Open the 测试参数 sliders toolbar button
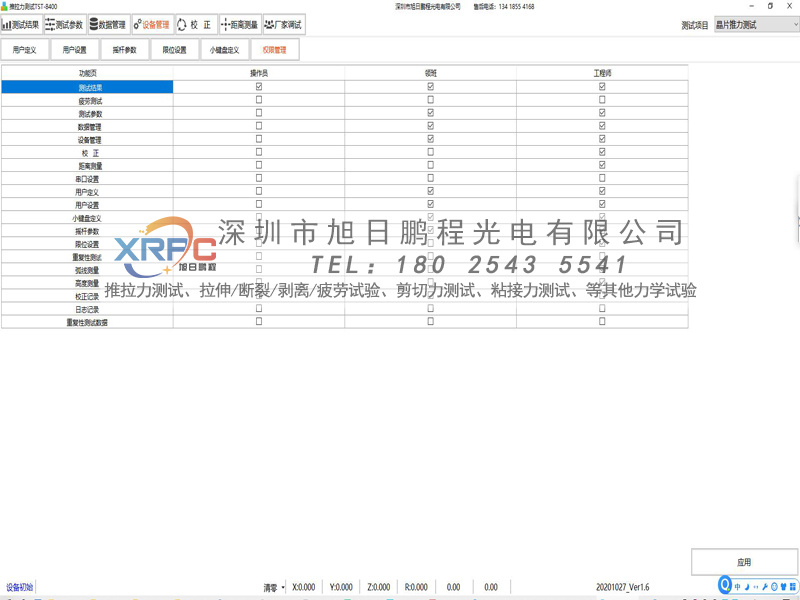This screenshot has width=800, height=600. (65, 24)
